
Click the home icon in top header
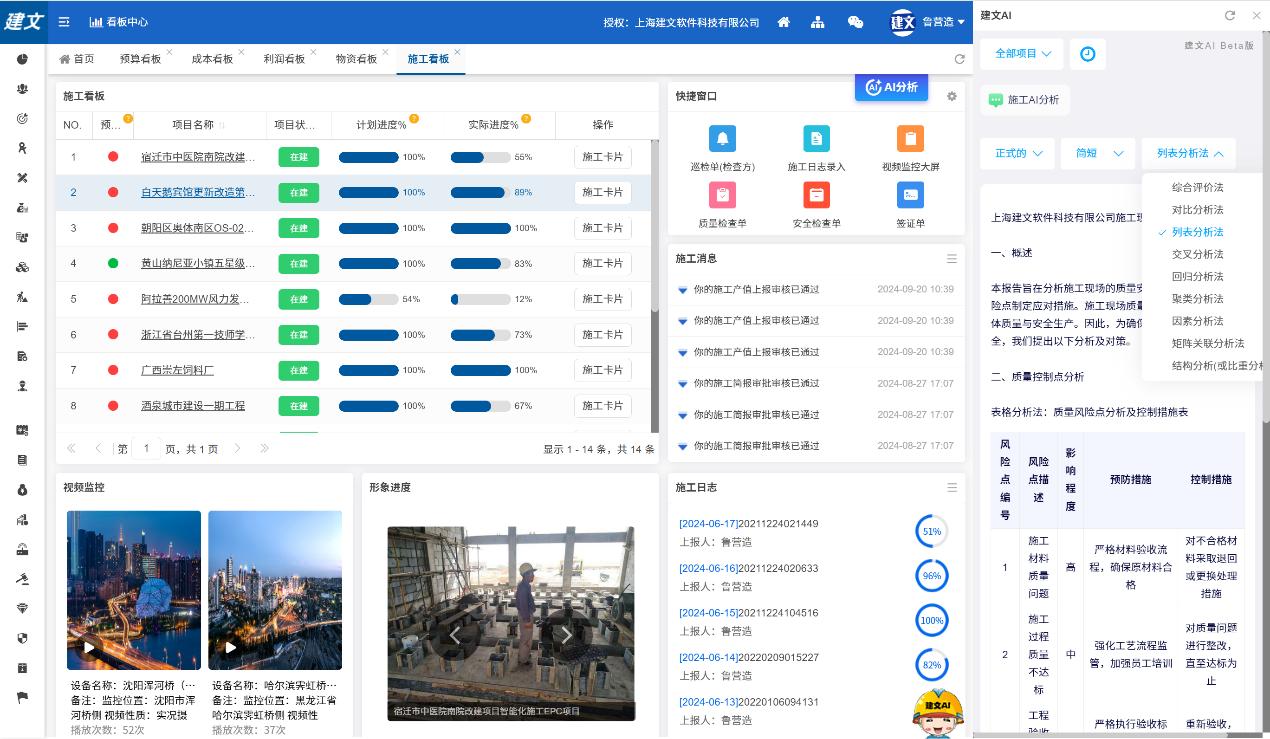point(784,22)
